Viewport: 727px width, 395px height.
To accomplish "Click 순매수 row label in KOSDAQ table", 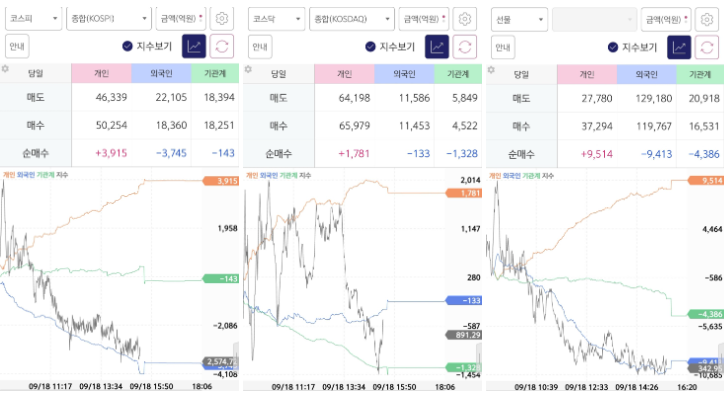I will [279, 153].
